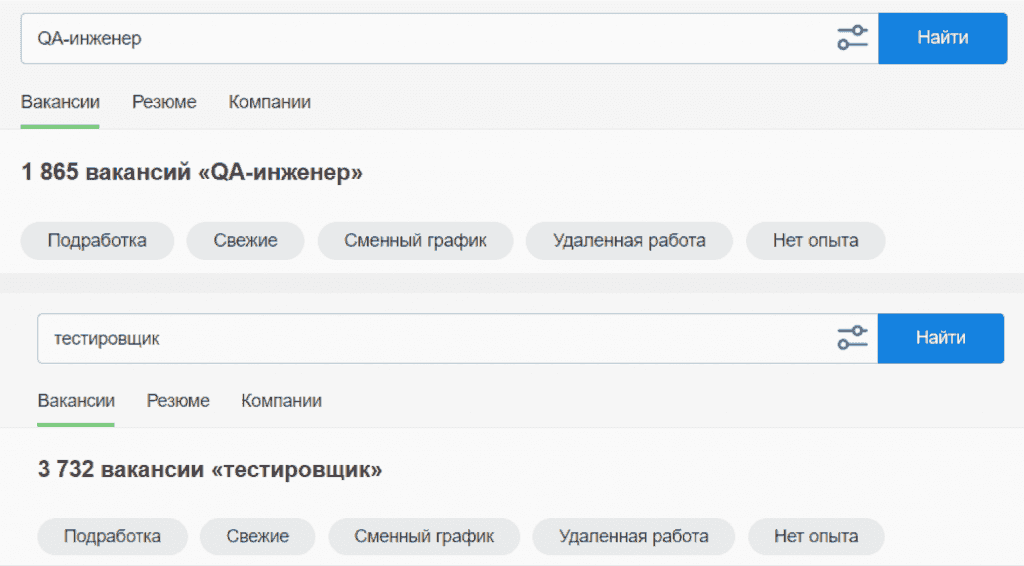Open filter settings icon in тестировщик search
1024x566 pixels.
click(852, 338)
